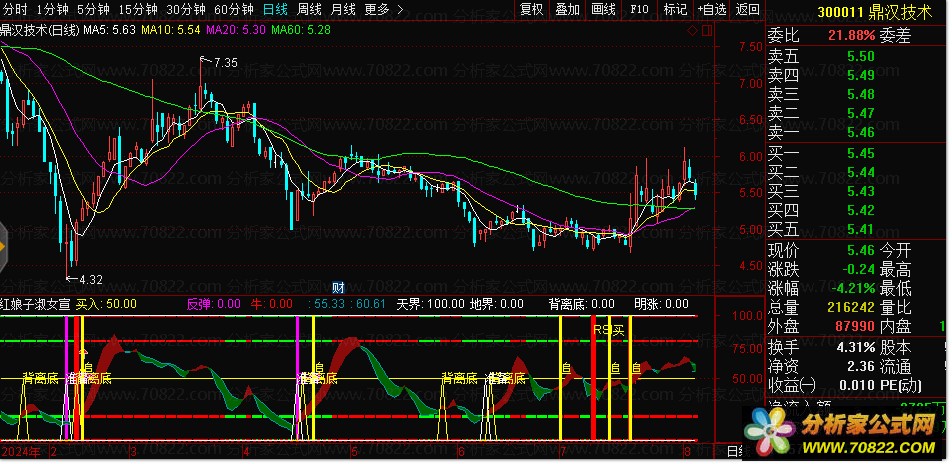Click the 卖二 5.47 order row
952x464 pixels.
[x=856, y=113]
